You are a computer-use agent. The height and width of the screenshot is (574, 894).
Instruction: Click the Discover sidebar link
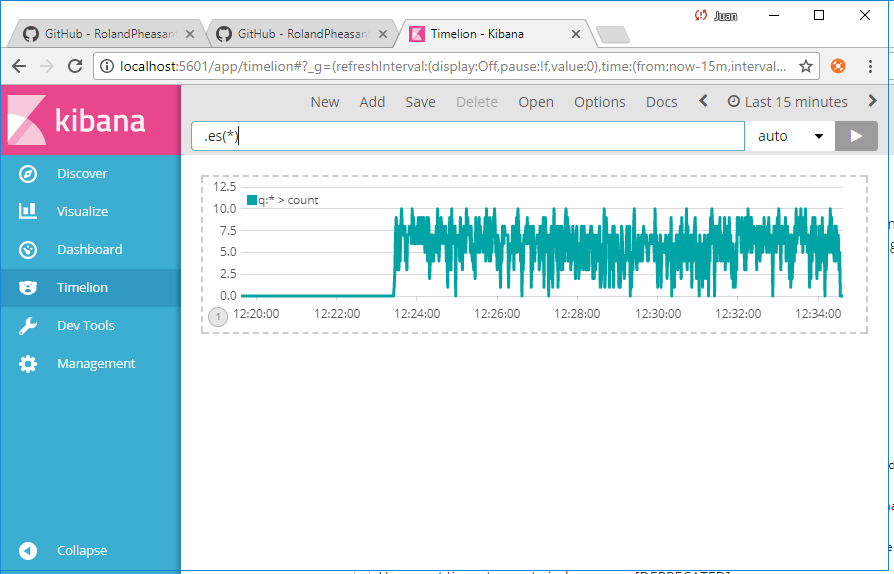[x=82, y=174]
